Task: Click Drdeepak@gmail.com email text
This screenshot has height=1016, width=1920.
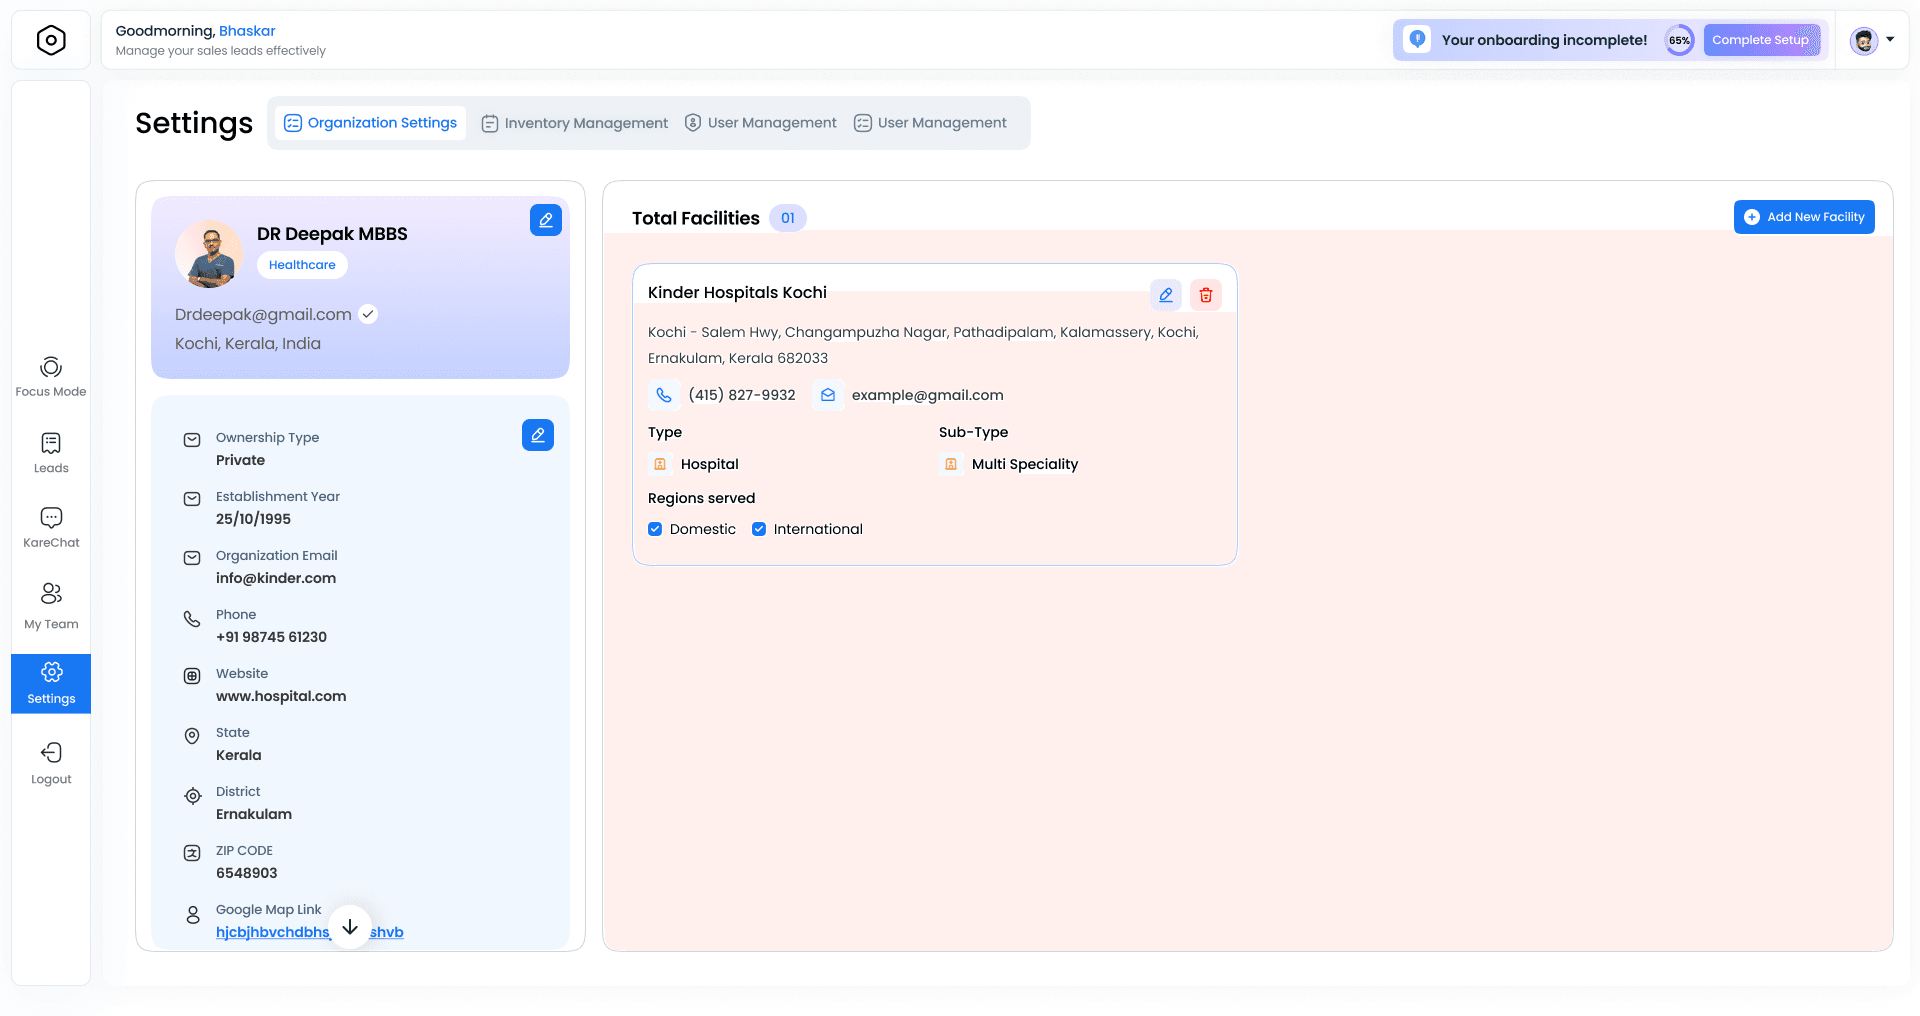Action: [263, 314]
